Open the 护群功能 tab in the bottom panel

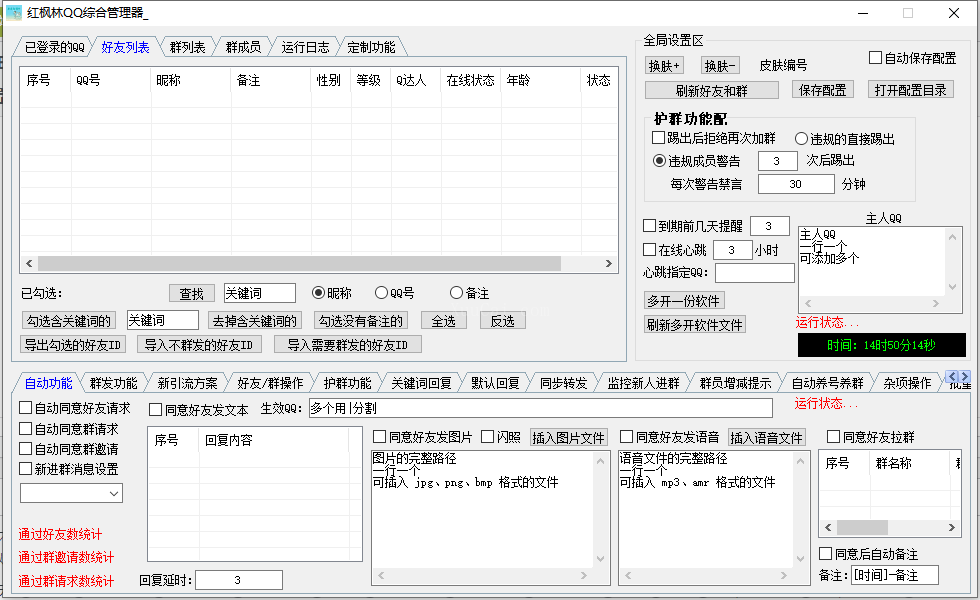coord(347,383)
